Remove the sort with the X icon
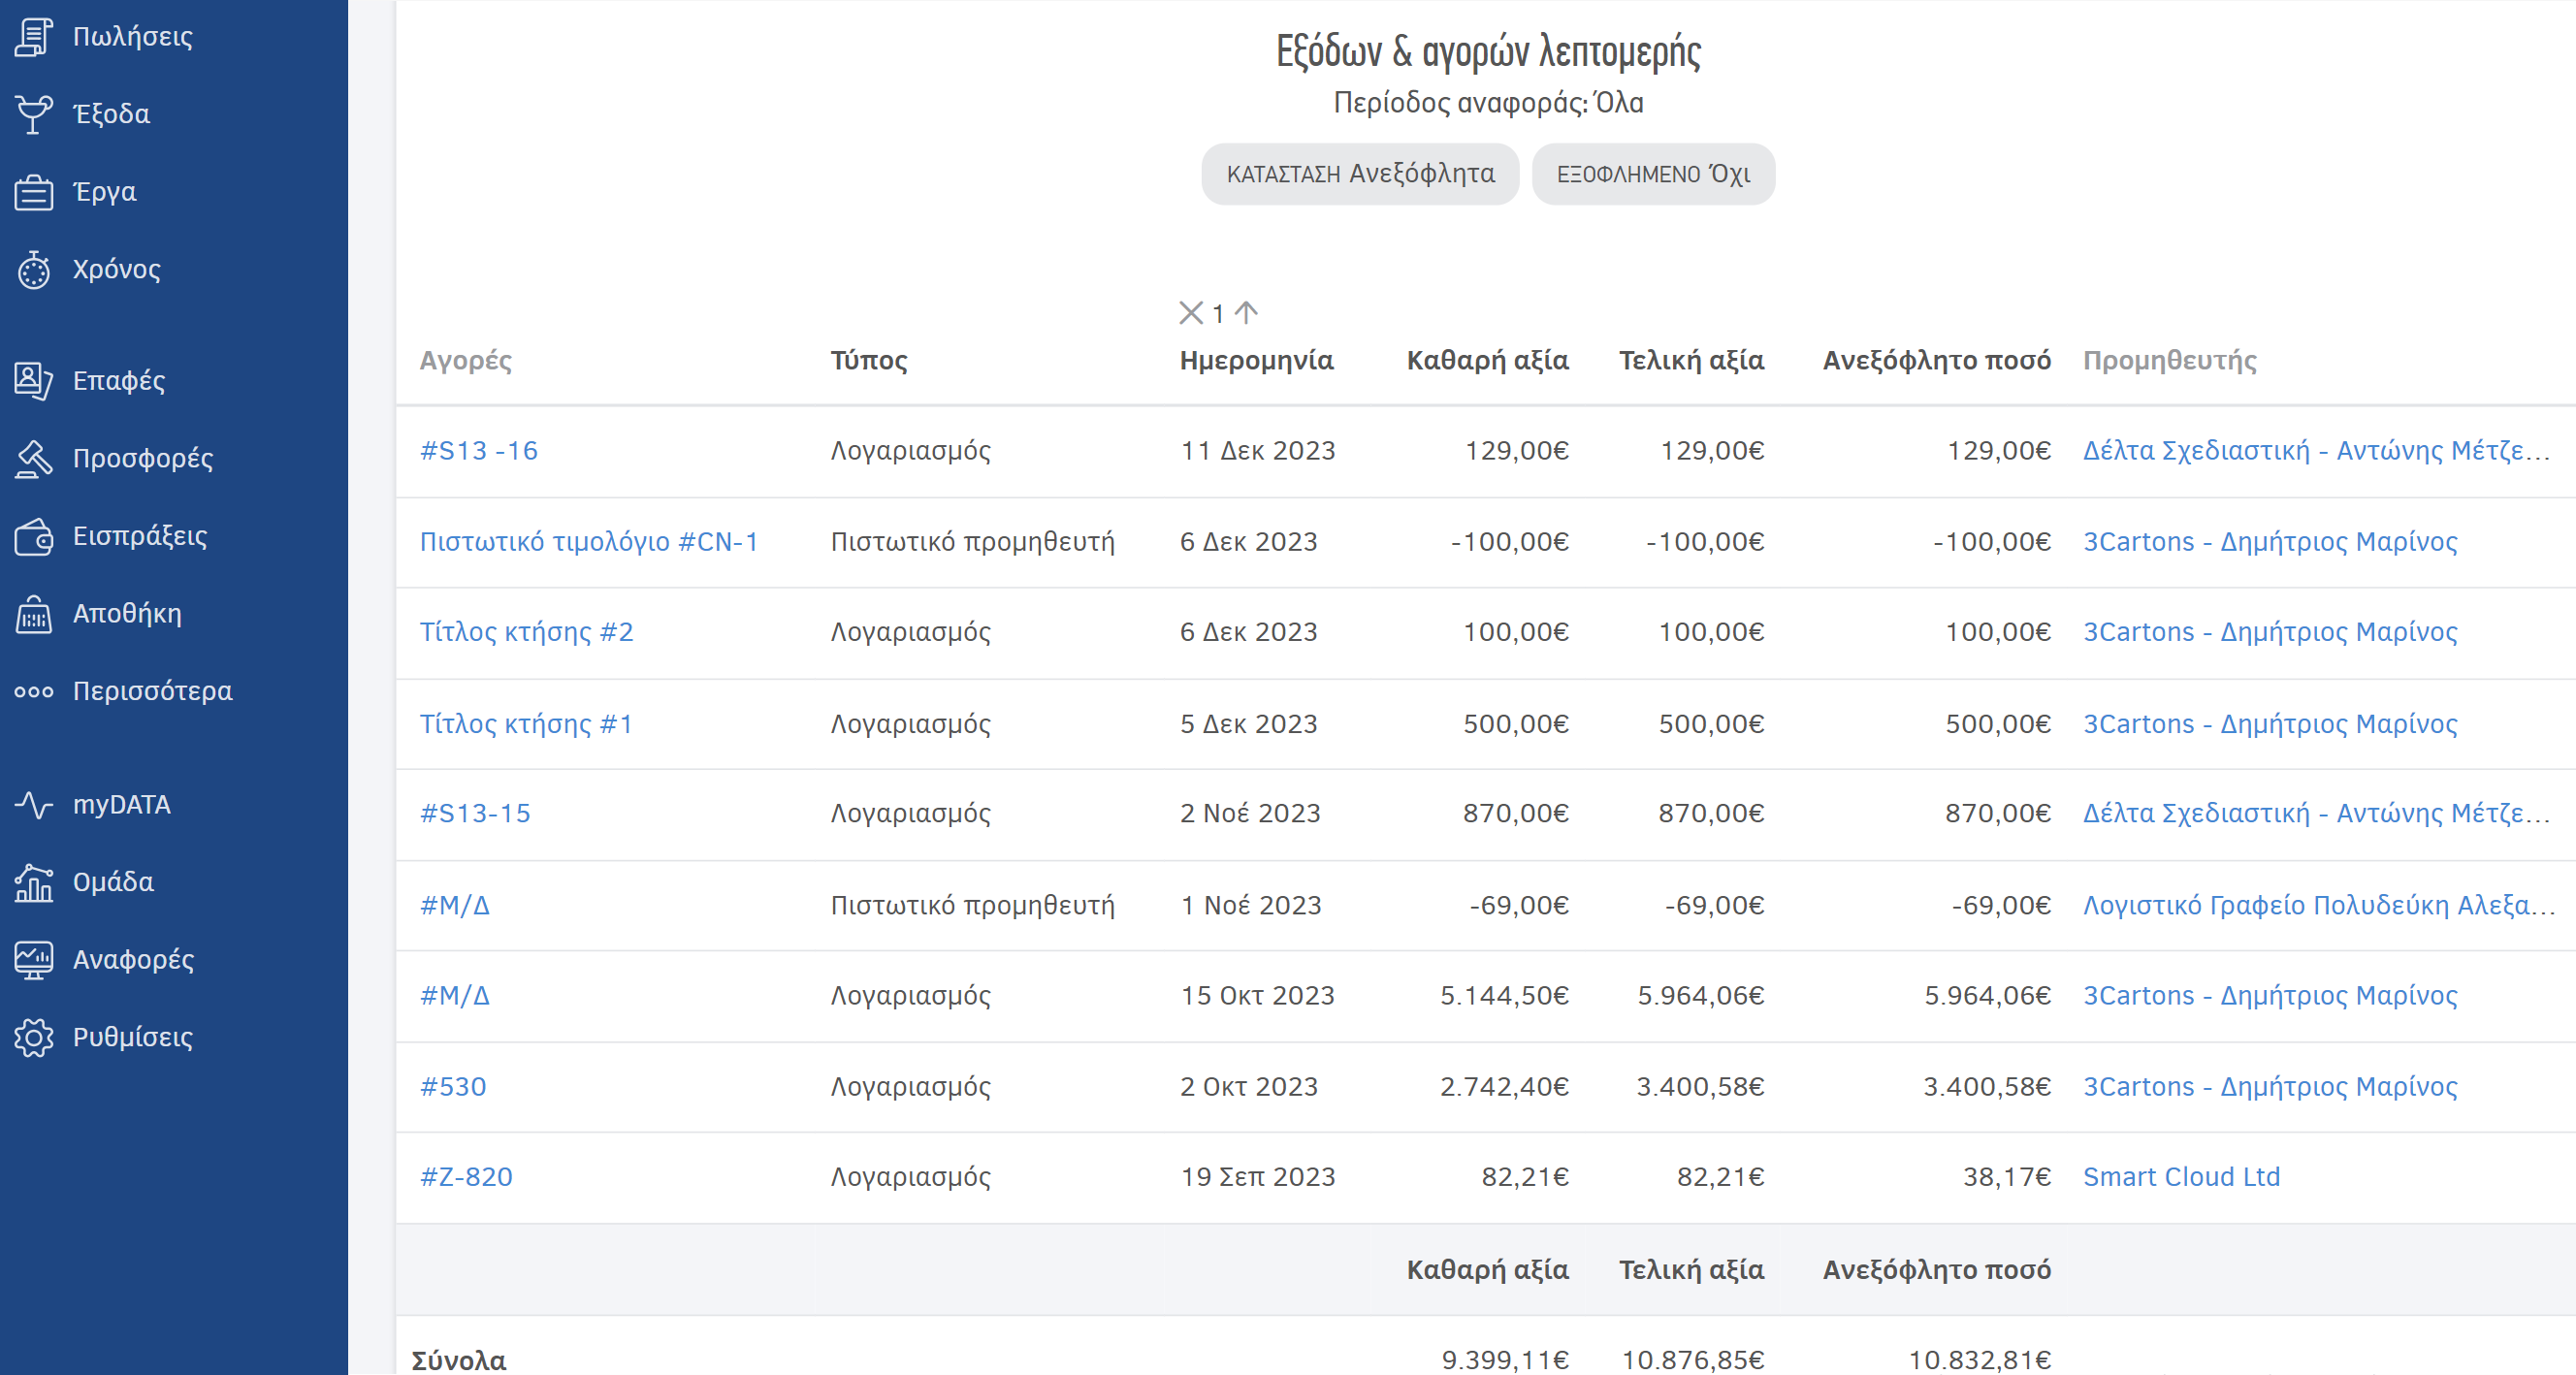This screenshot has height=1375, width=2576. [x=1190, y=313]
